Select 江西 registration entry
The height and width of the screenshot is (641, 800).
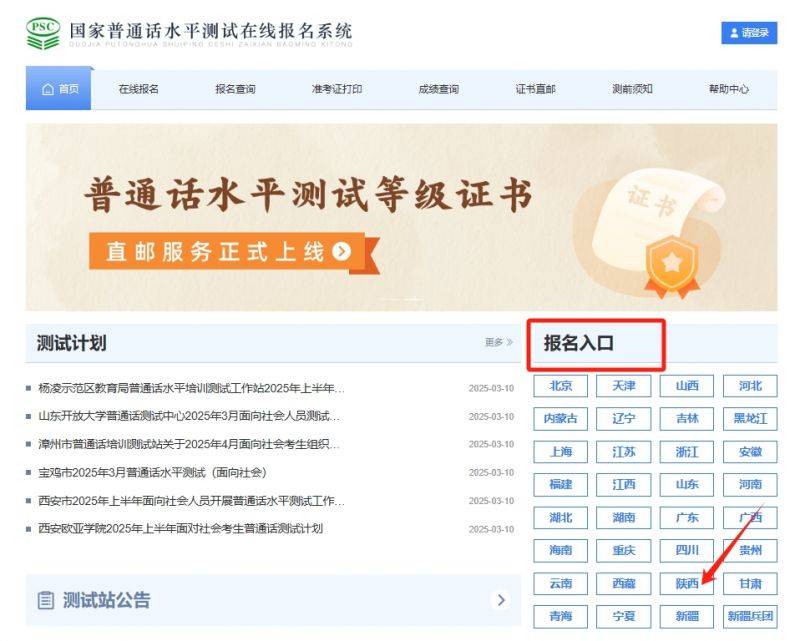[x=623, y=485]
